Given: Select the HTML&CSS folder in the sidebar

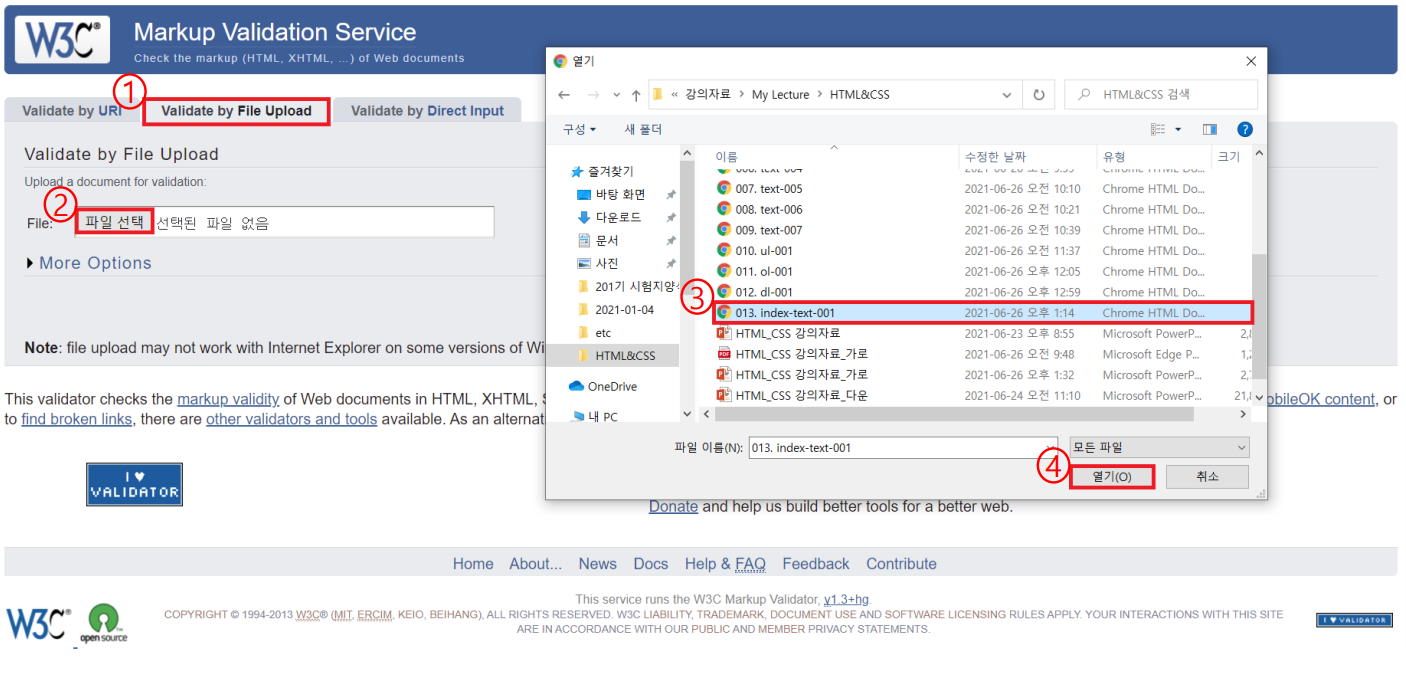Looking at the screenshot, I should (625, 356).
